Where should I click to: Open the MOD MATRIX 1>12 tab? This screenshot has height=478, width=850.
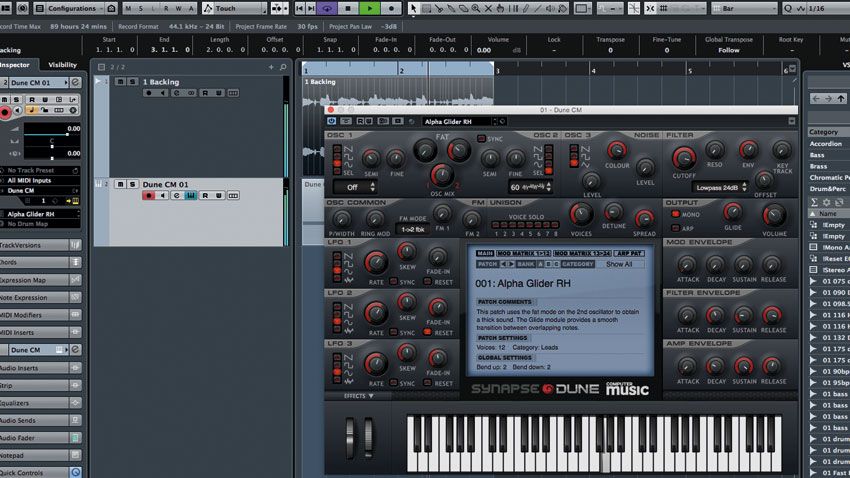pyautogui.click(x=525, y=254)
